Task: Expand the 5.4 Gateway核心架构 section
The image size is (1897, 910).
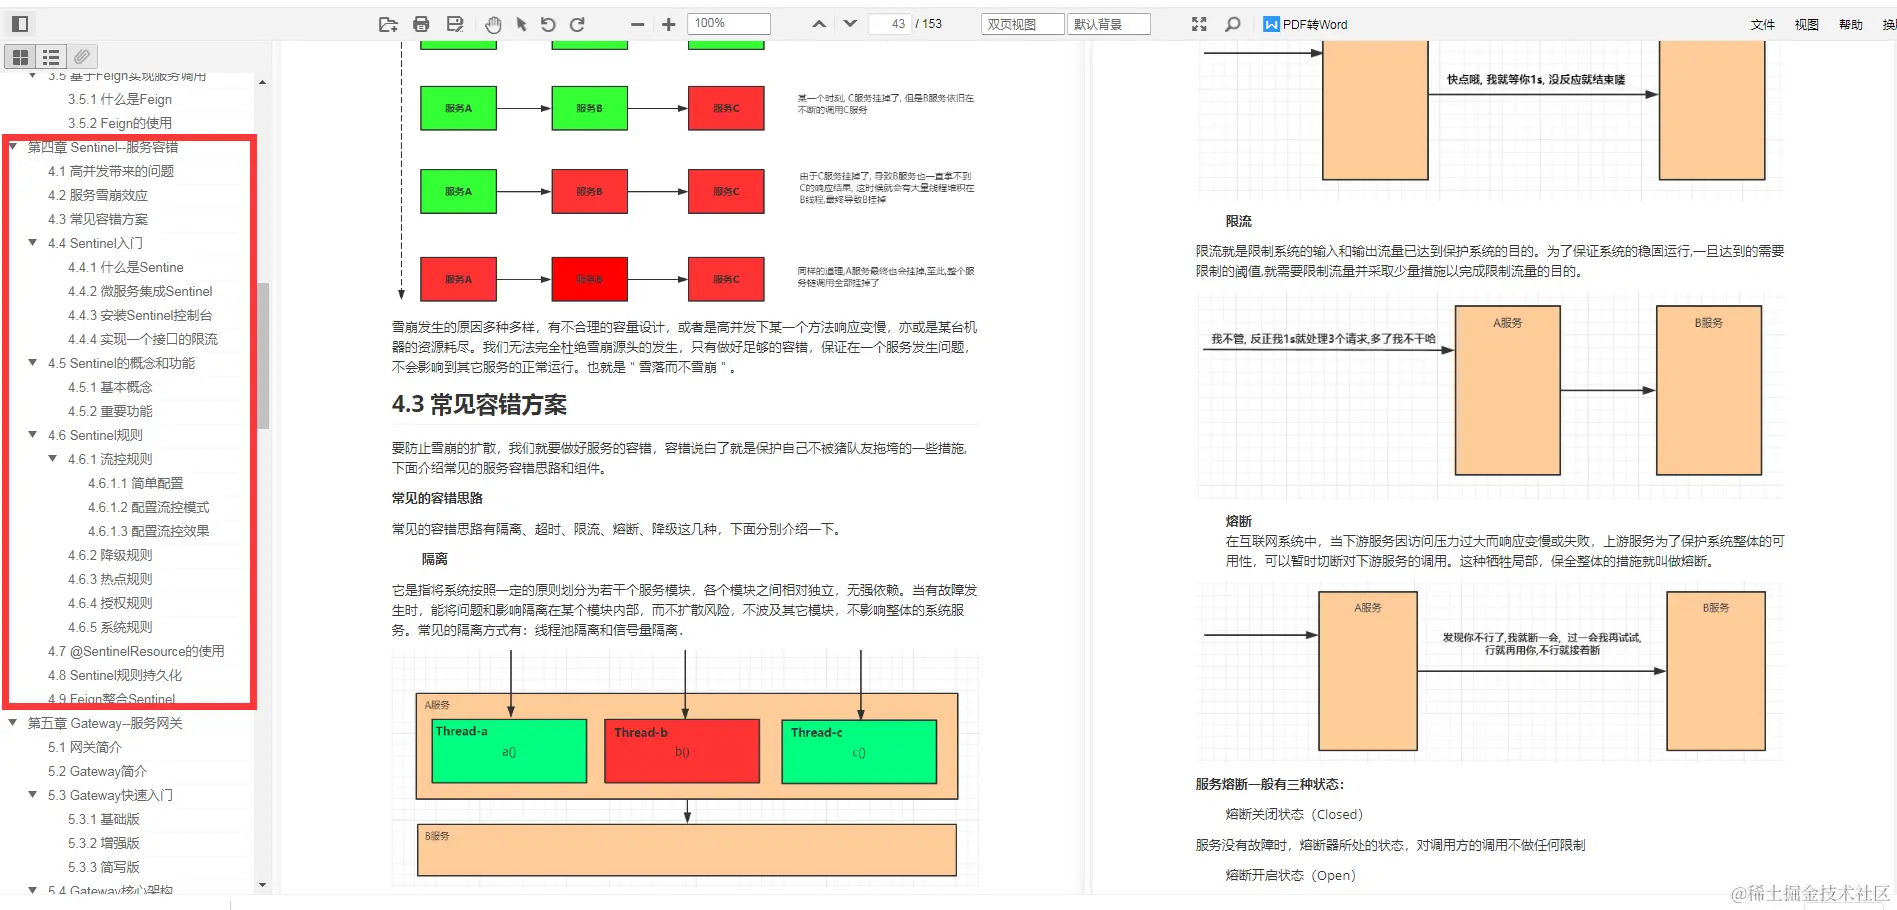Action: [33, 890]
